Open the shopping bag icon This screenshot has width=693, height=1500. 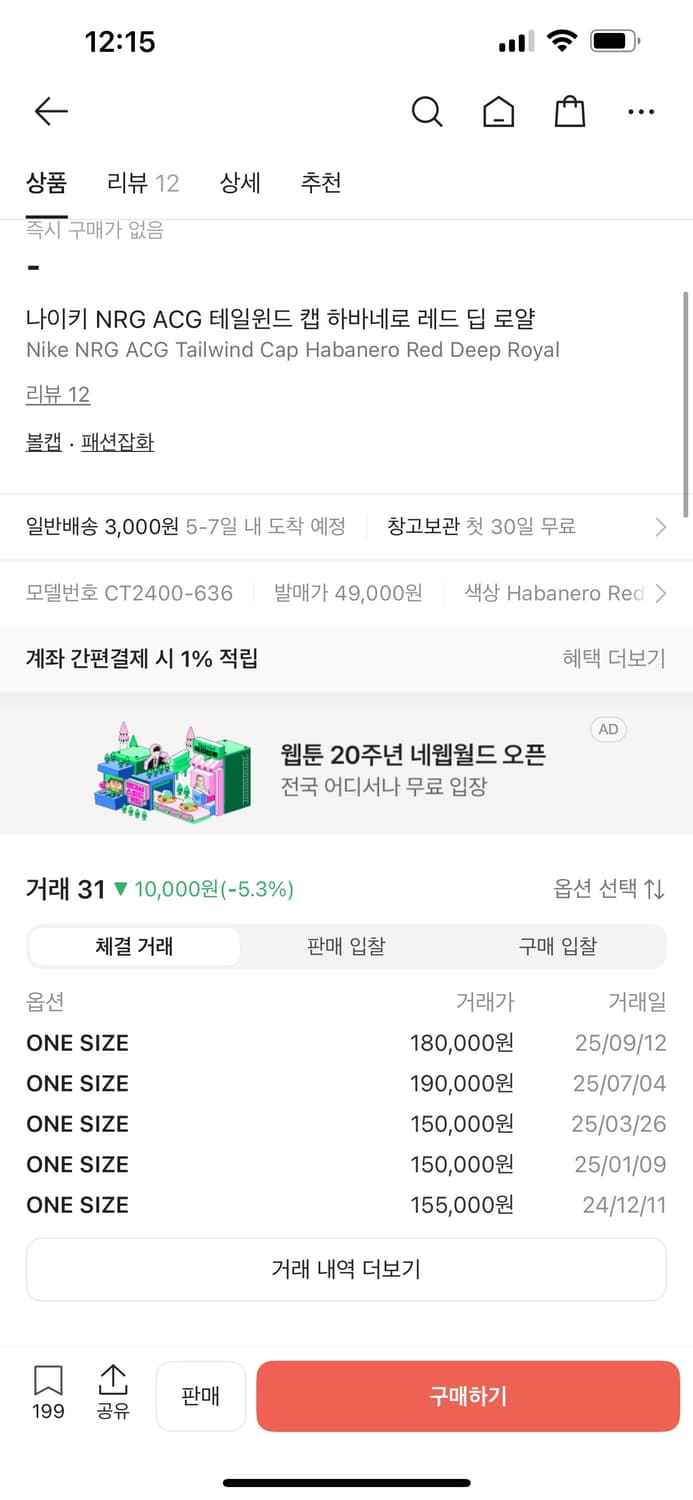point(569,112)
